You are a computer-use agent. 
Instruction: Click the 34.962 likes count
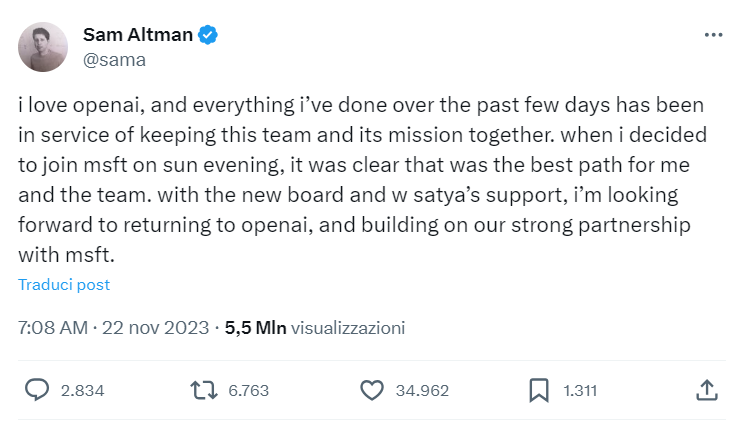point(422,391)
